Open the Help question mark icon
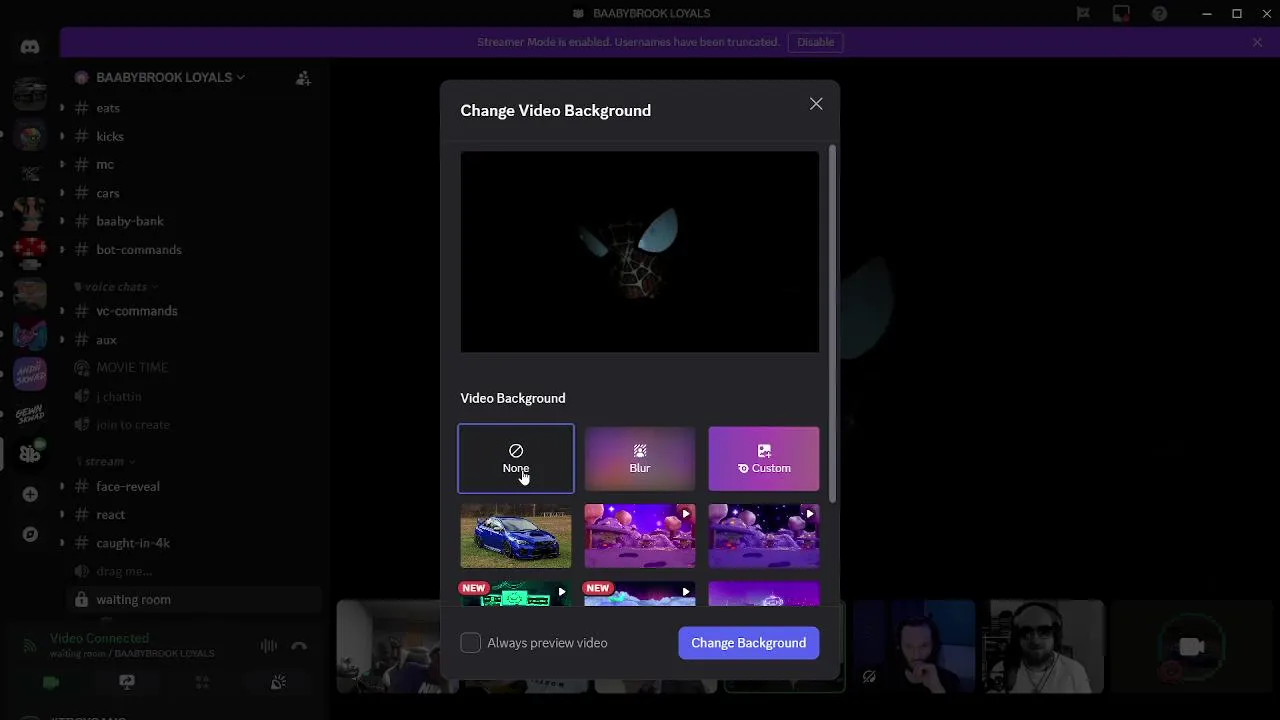 (1159, 14)
